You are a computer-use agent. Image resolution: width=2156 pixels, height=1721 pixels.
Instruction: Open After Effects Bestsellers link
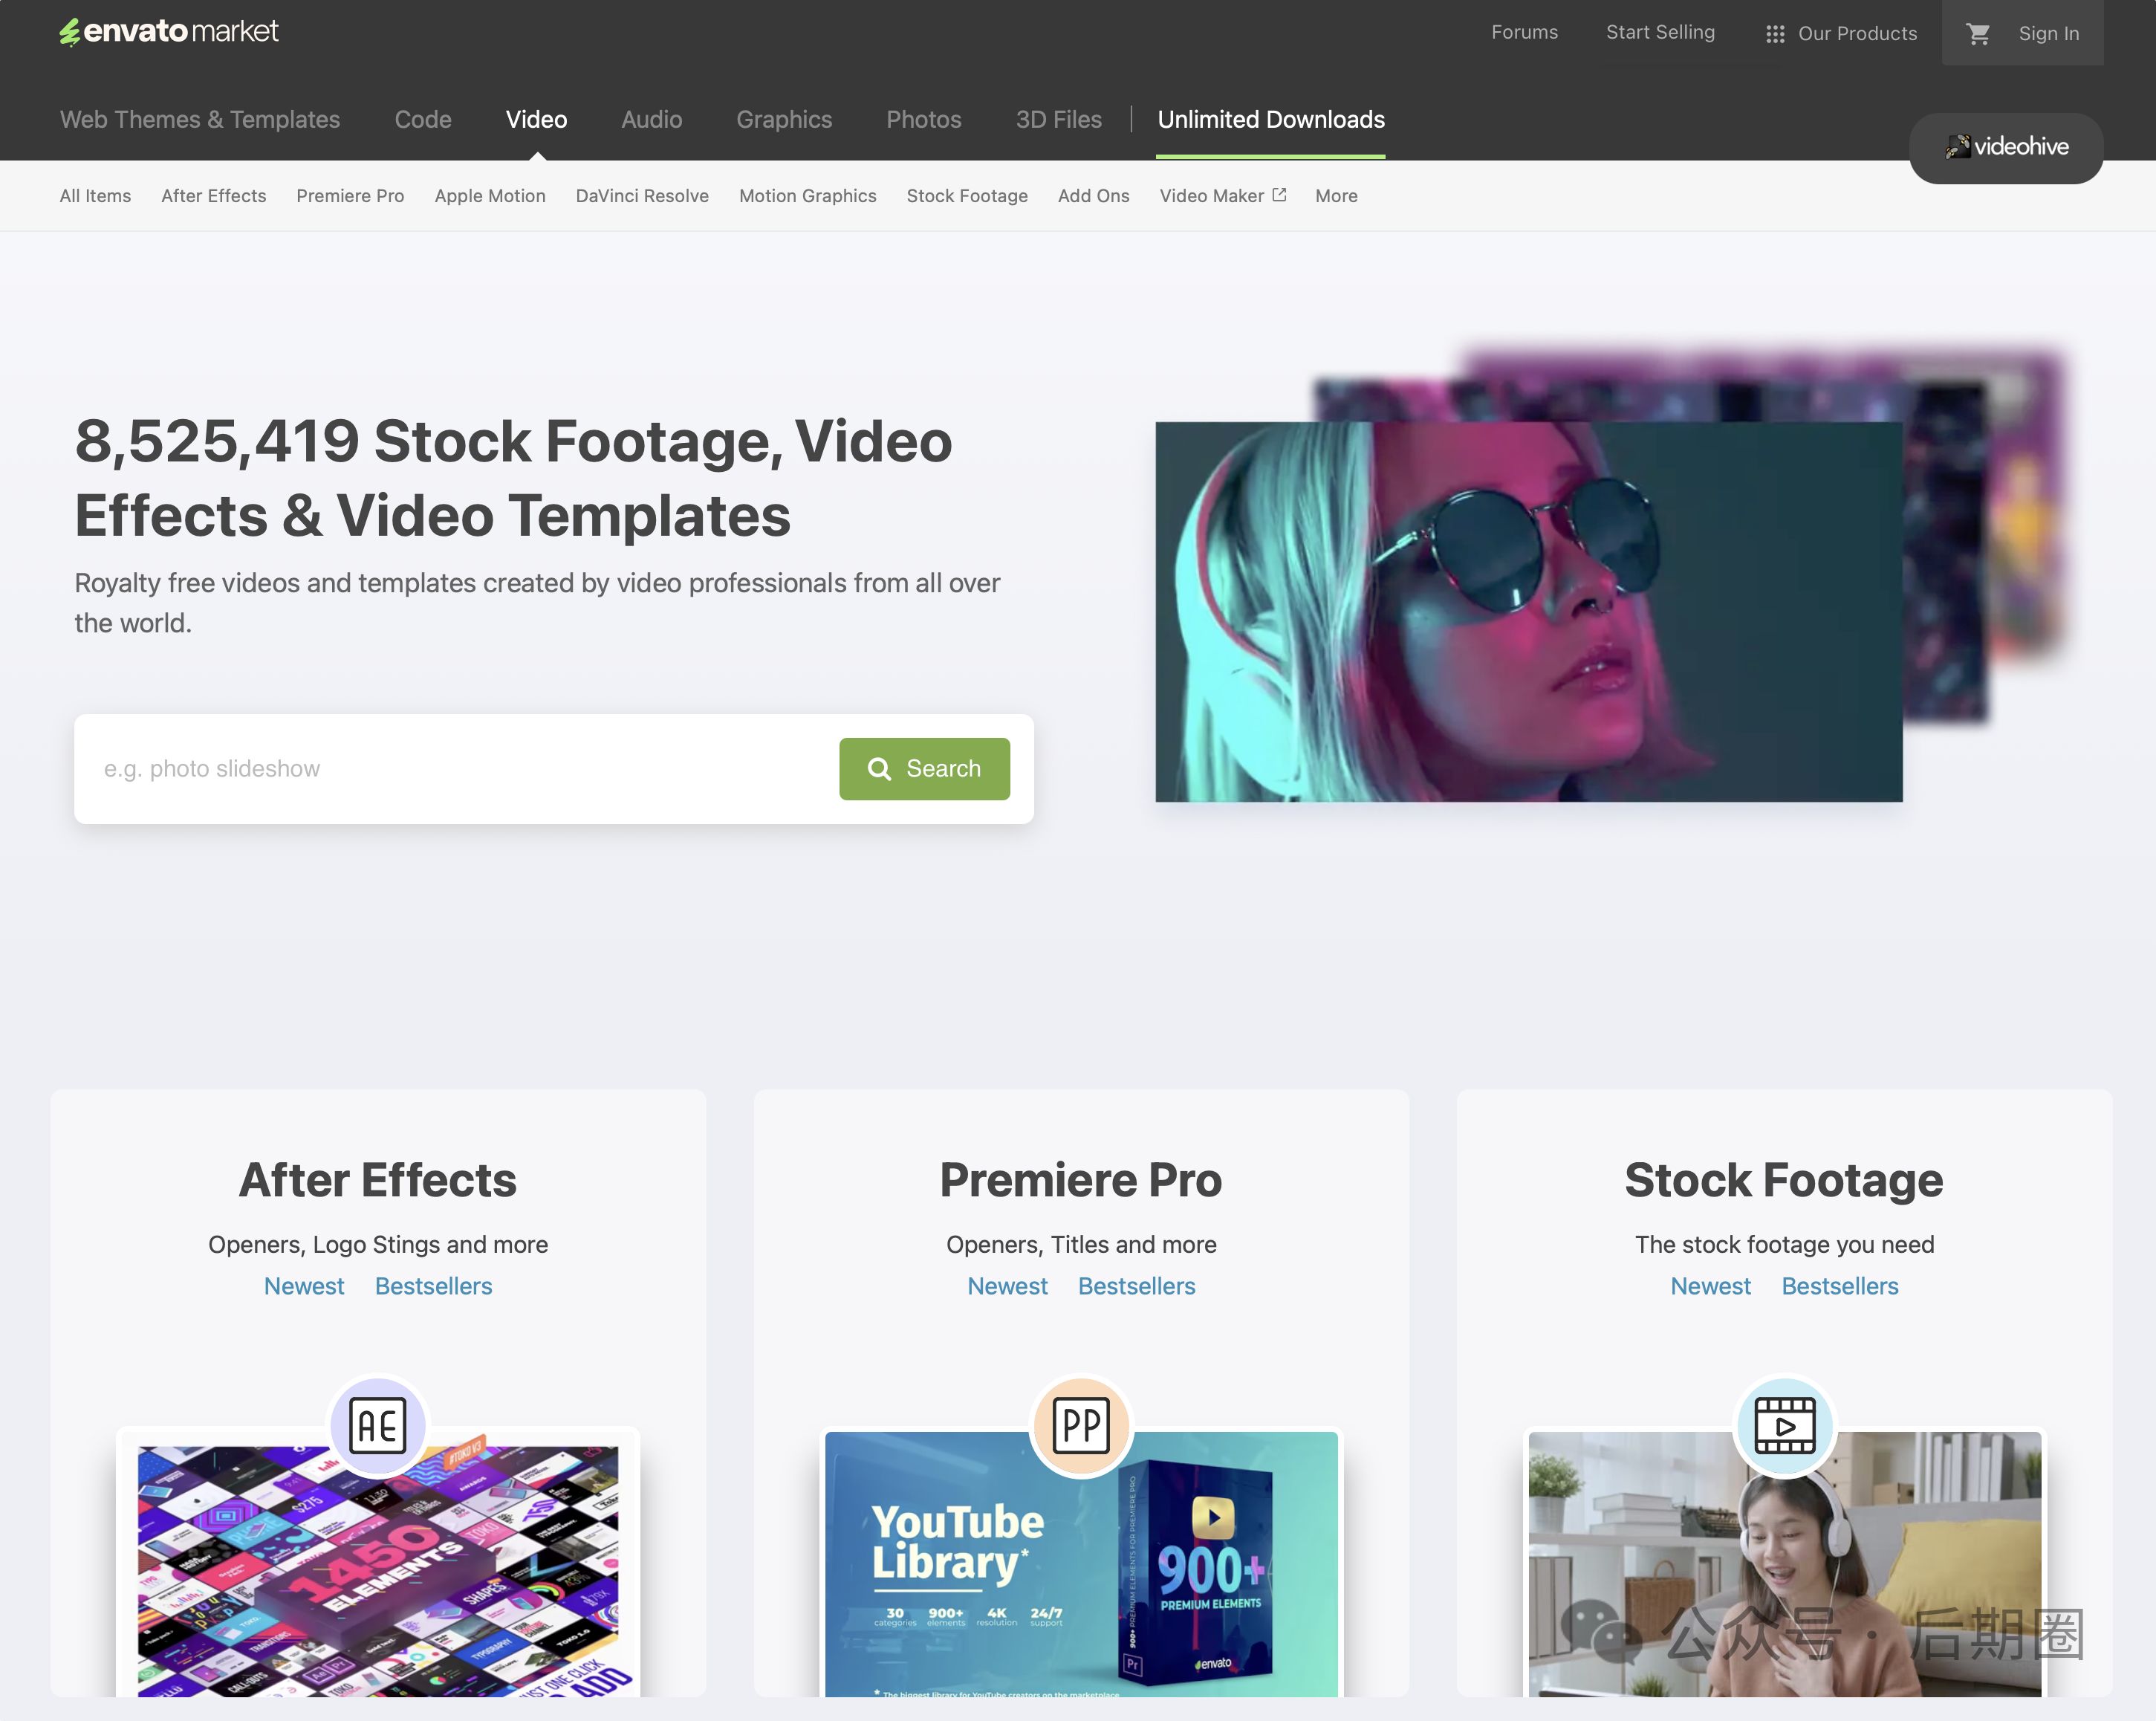433,1286
